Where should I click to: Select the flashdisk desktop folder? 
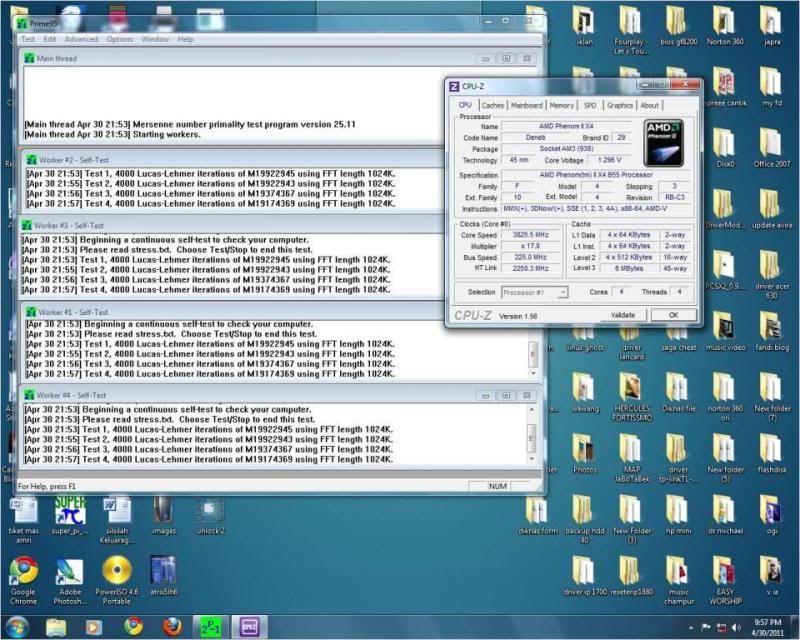coord(772,454)
